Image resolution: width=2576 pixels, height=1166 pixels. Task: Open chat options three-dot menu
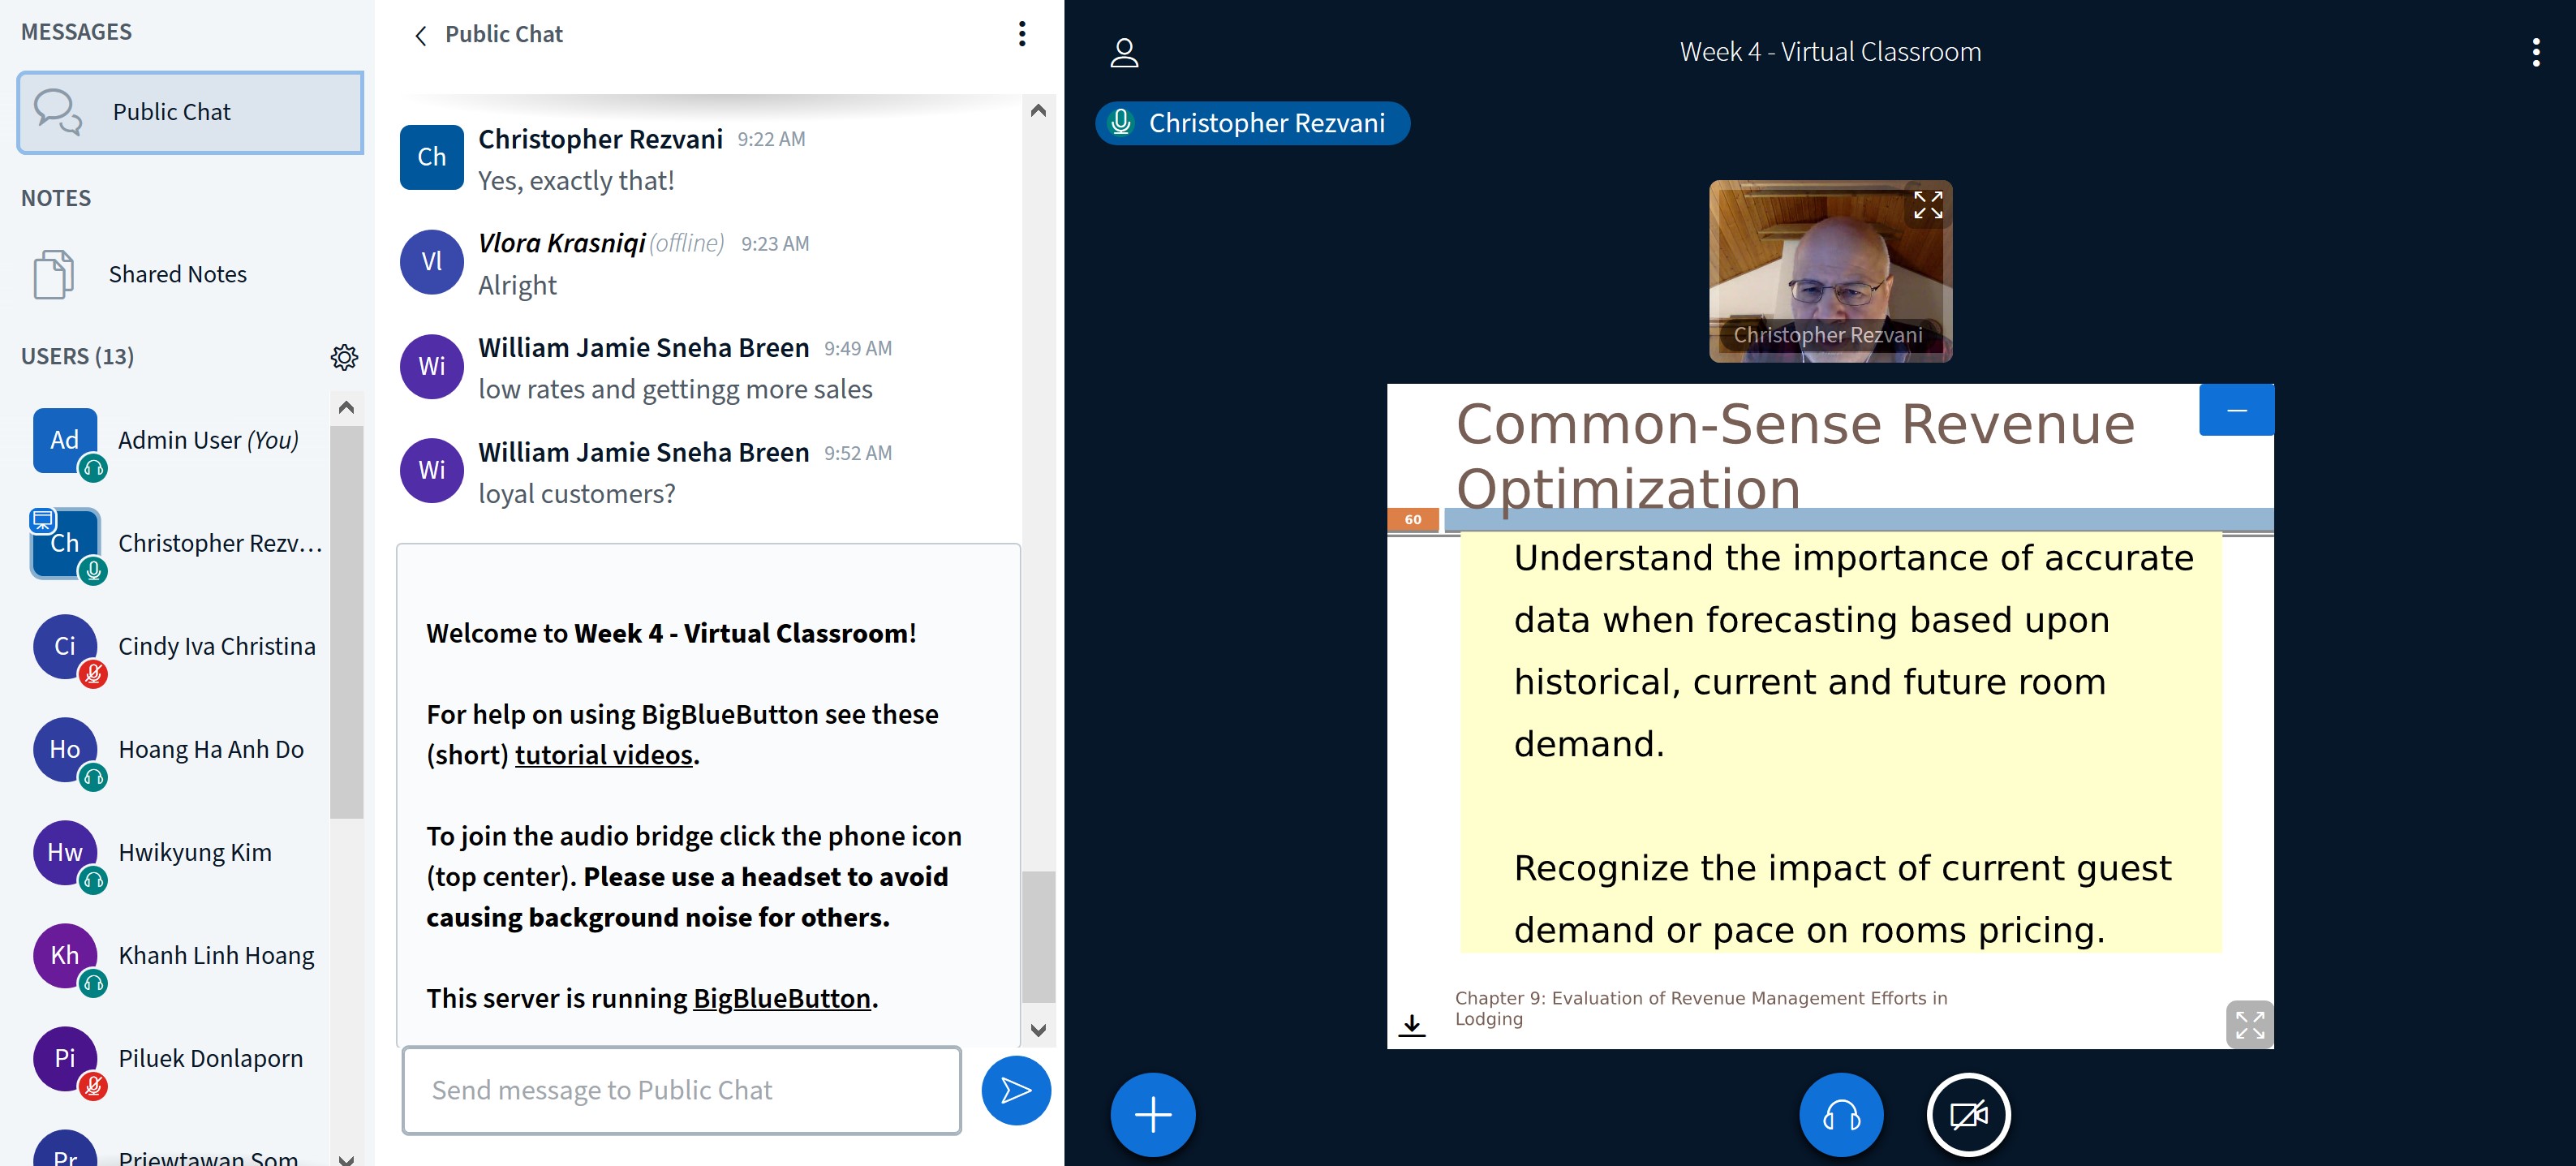click(1021, 34)
